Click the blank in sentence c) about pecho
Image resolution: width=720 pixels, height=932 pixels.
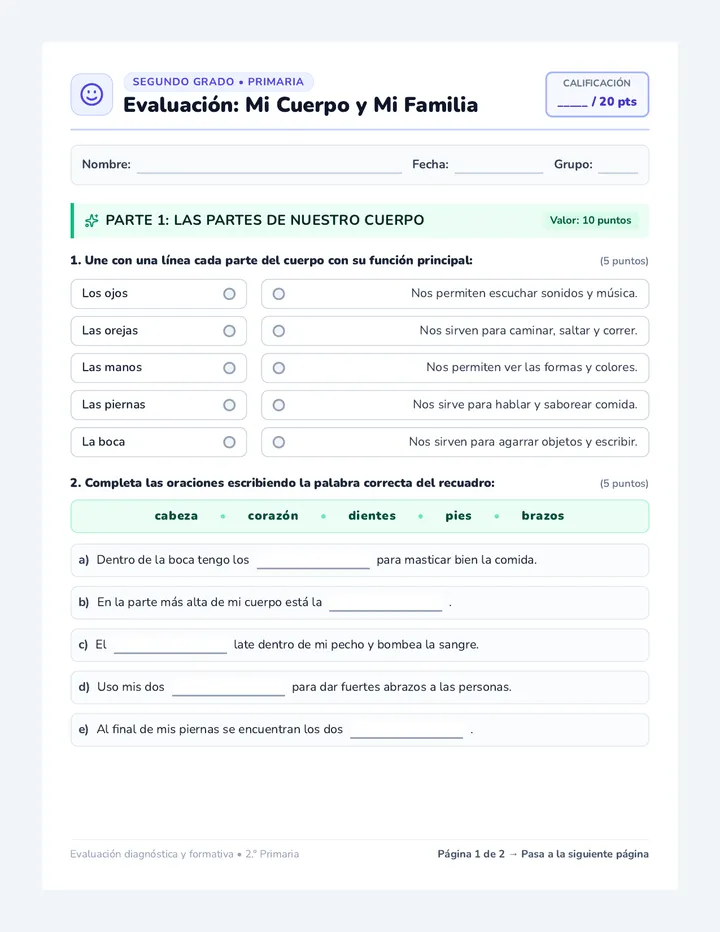click(x=170, y=646)
